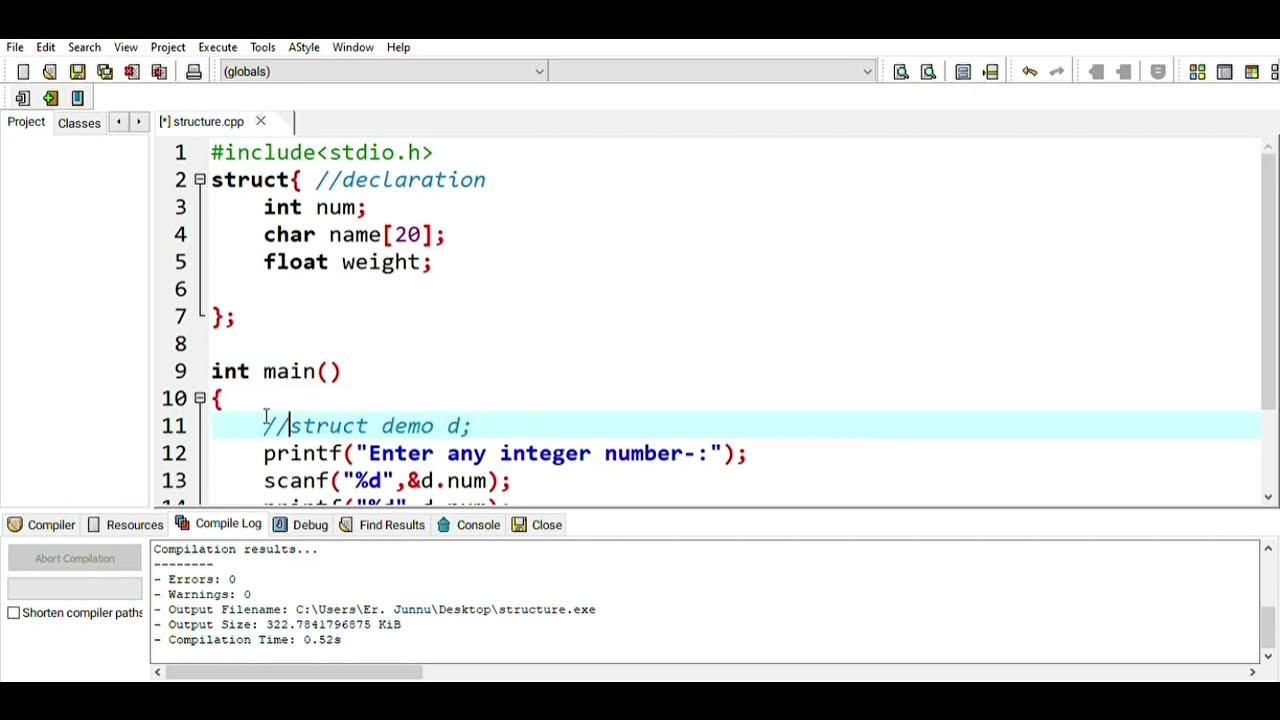Click left arrow of the Project/Classes tabs
Screen dimensions: 1280x720
click(118, 122)
